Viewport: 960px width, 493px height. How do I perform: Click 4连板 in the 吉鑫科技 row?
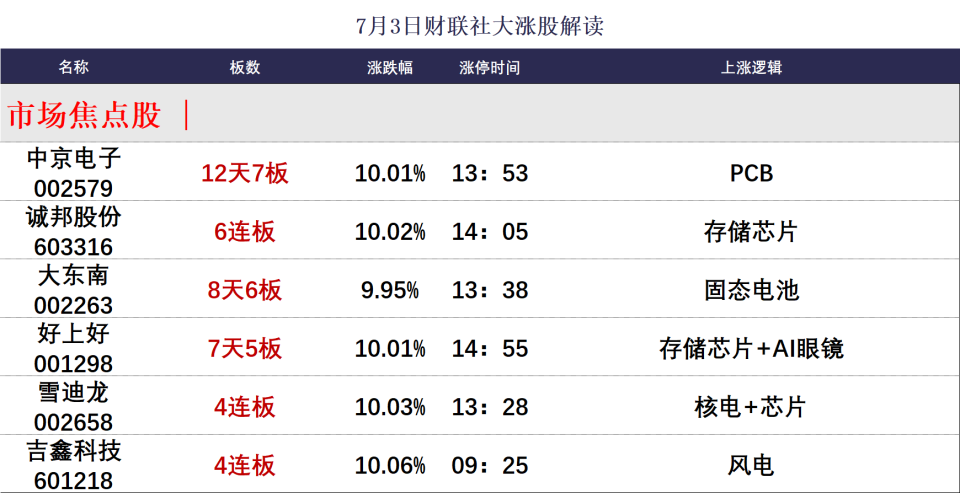coord(245,466)
